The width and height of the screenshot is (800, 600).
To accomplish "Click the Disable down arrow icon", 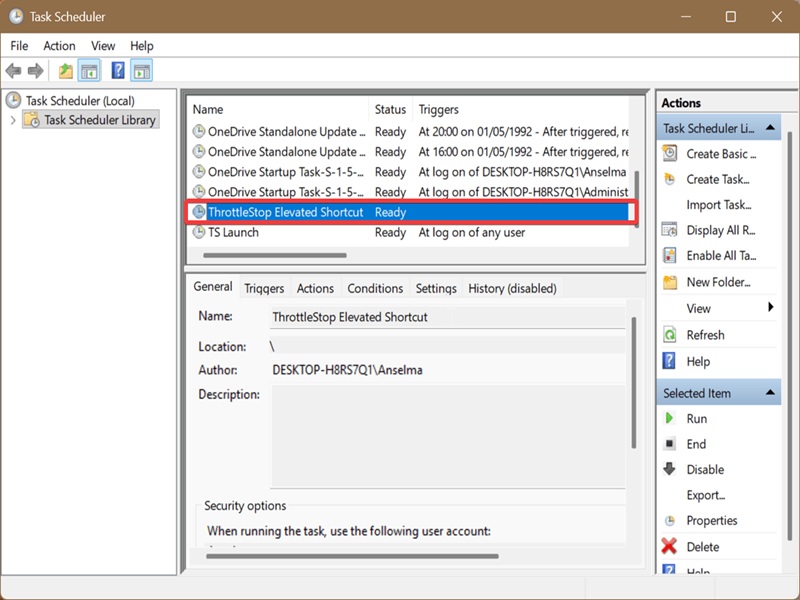I will pos(669,469).
